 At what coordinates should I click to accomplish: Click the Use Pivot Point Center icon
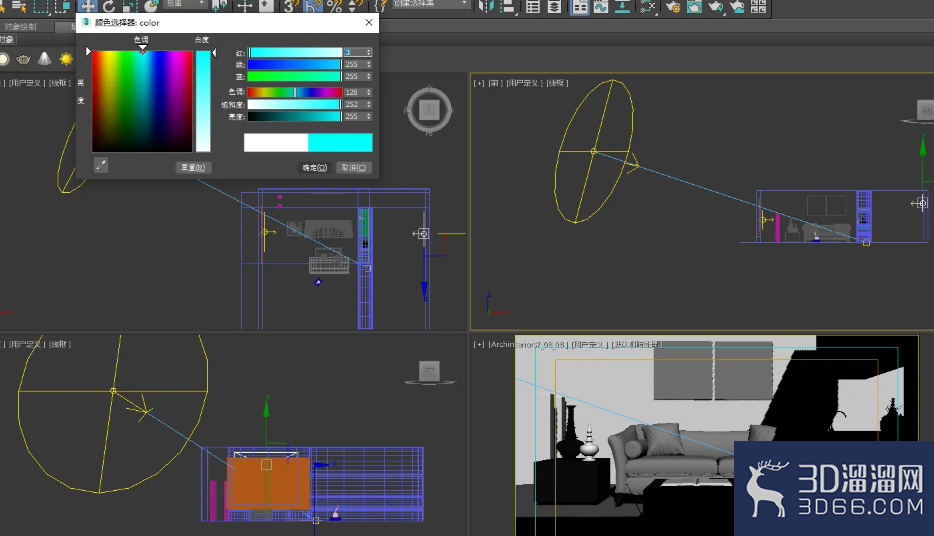pos(220,6)
